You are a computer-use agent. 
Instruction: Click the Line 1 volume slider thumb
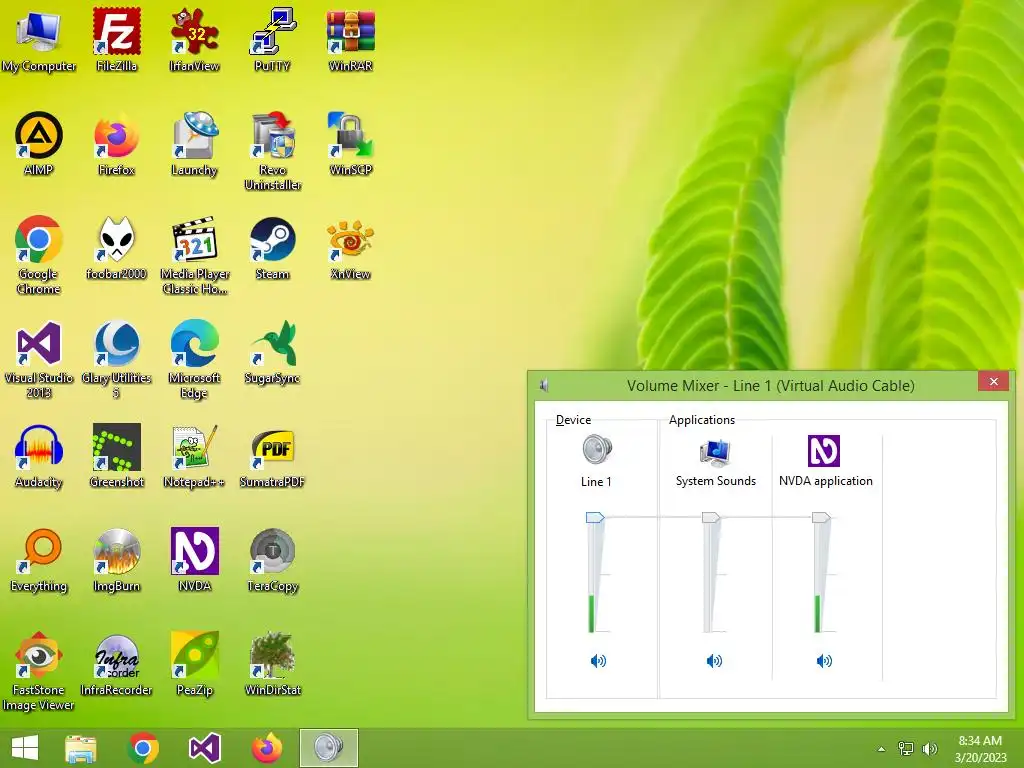(595, 518)
